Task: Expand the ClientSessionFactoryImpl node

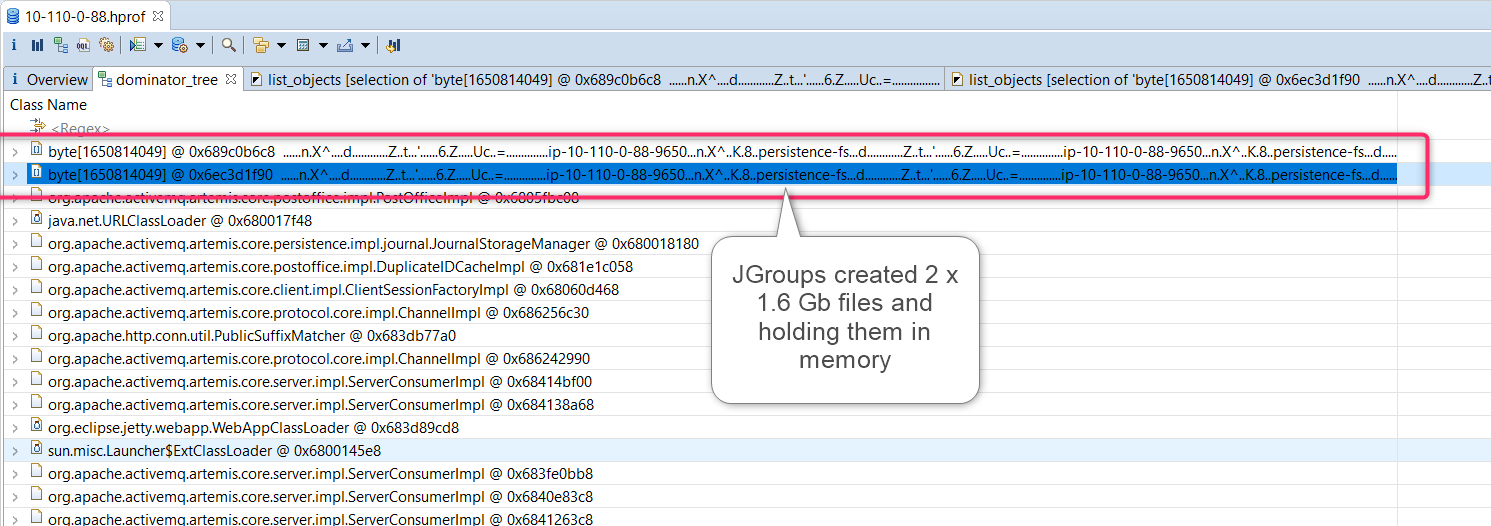Action: [x=14, y=290]
